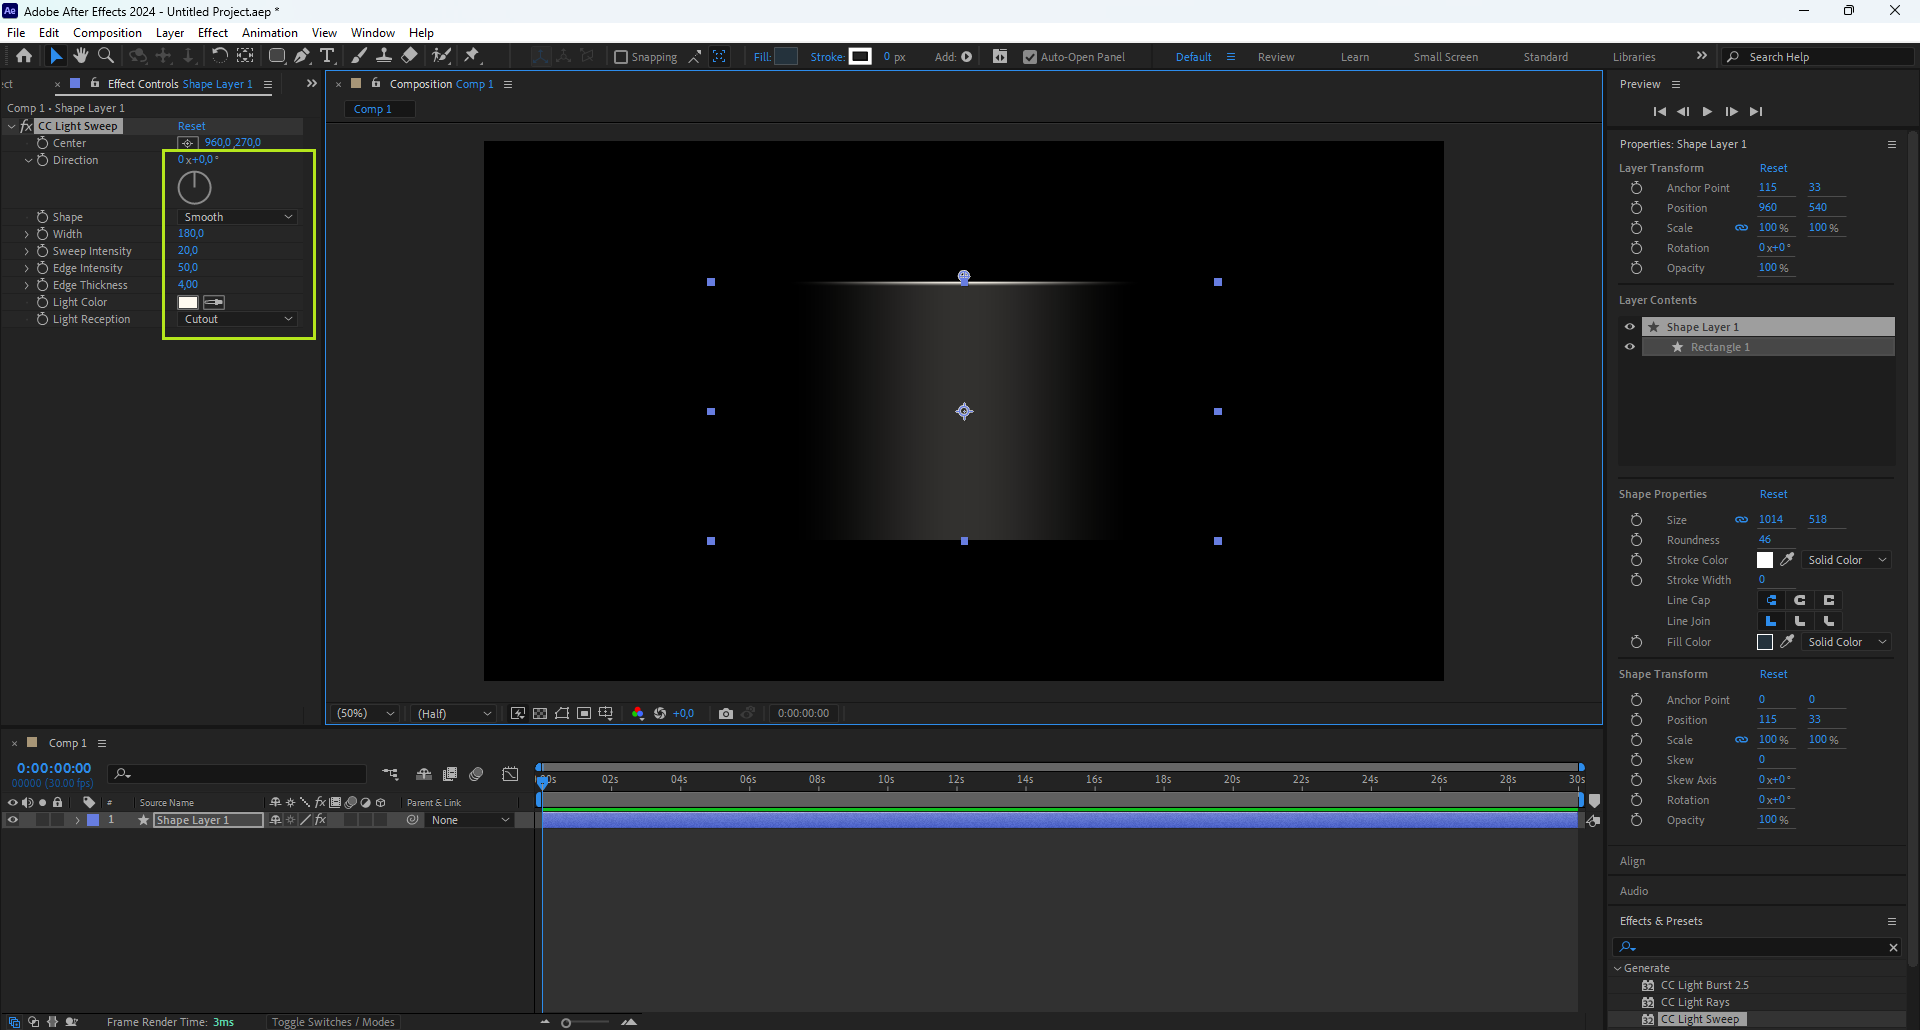The height and width of the screenshot is (1030, 1920).
Task: Hide Rectangle 1 in Layer Contents
Action: click(x=1630, y=347)
